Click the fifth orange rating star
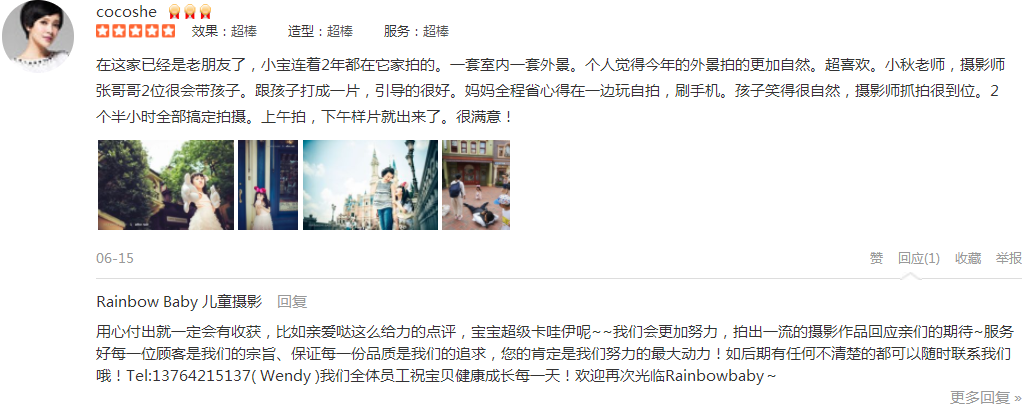 tap(169, 31)
